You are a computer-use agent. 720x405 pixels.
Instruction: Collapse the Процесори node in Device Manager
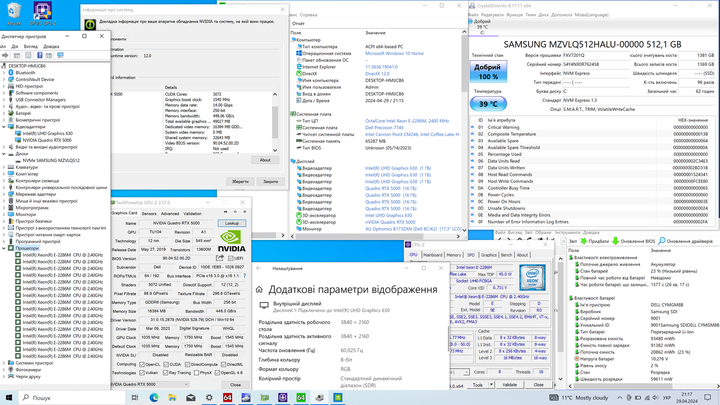point(4,248)
